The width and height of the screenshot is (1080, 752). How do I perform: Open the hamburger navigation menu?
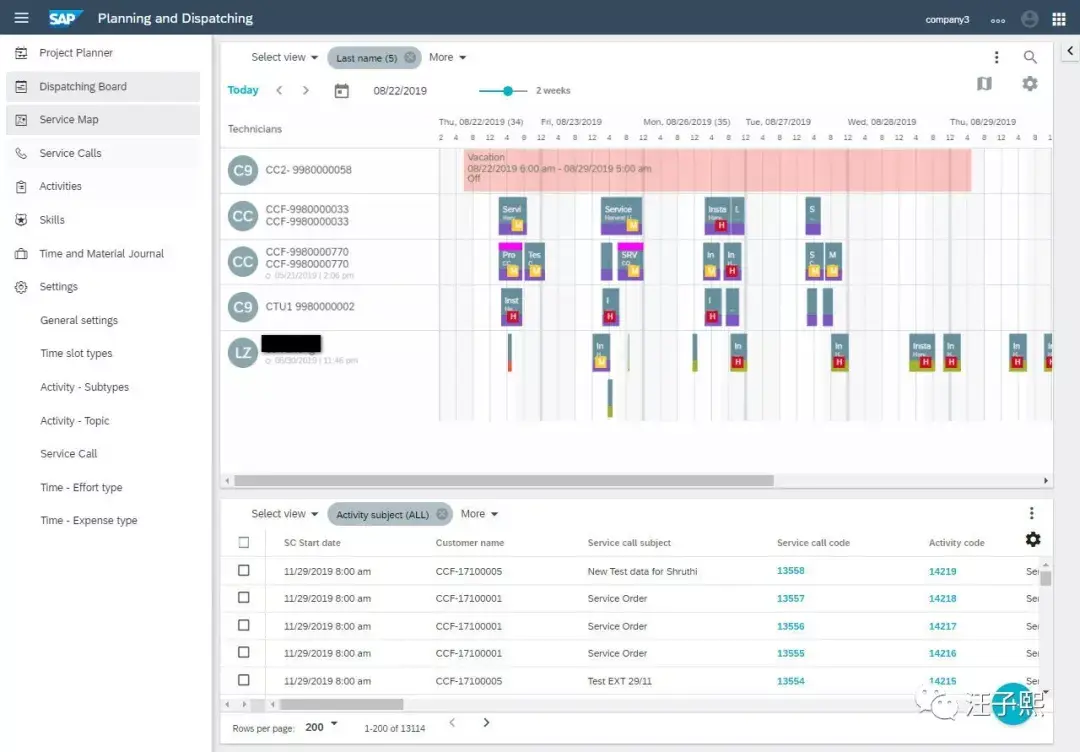[21, 18]
